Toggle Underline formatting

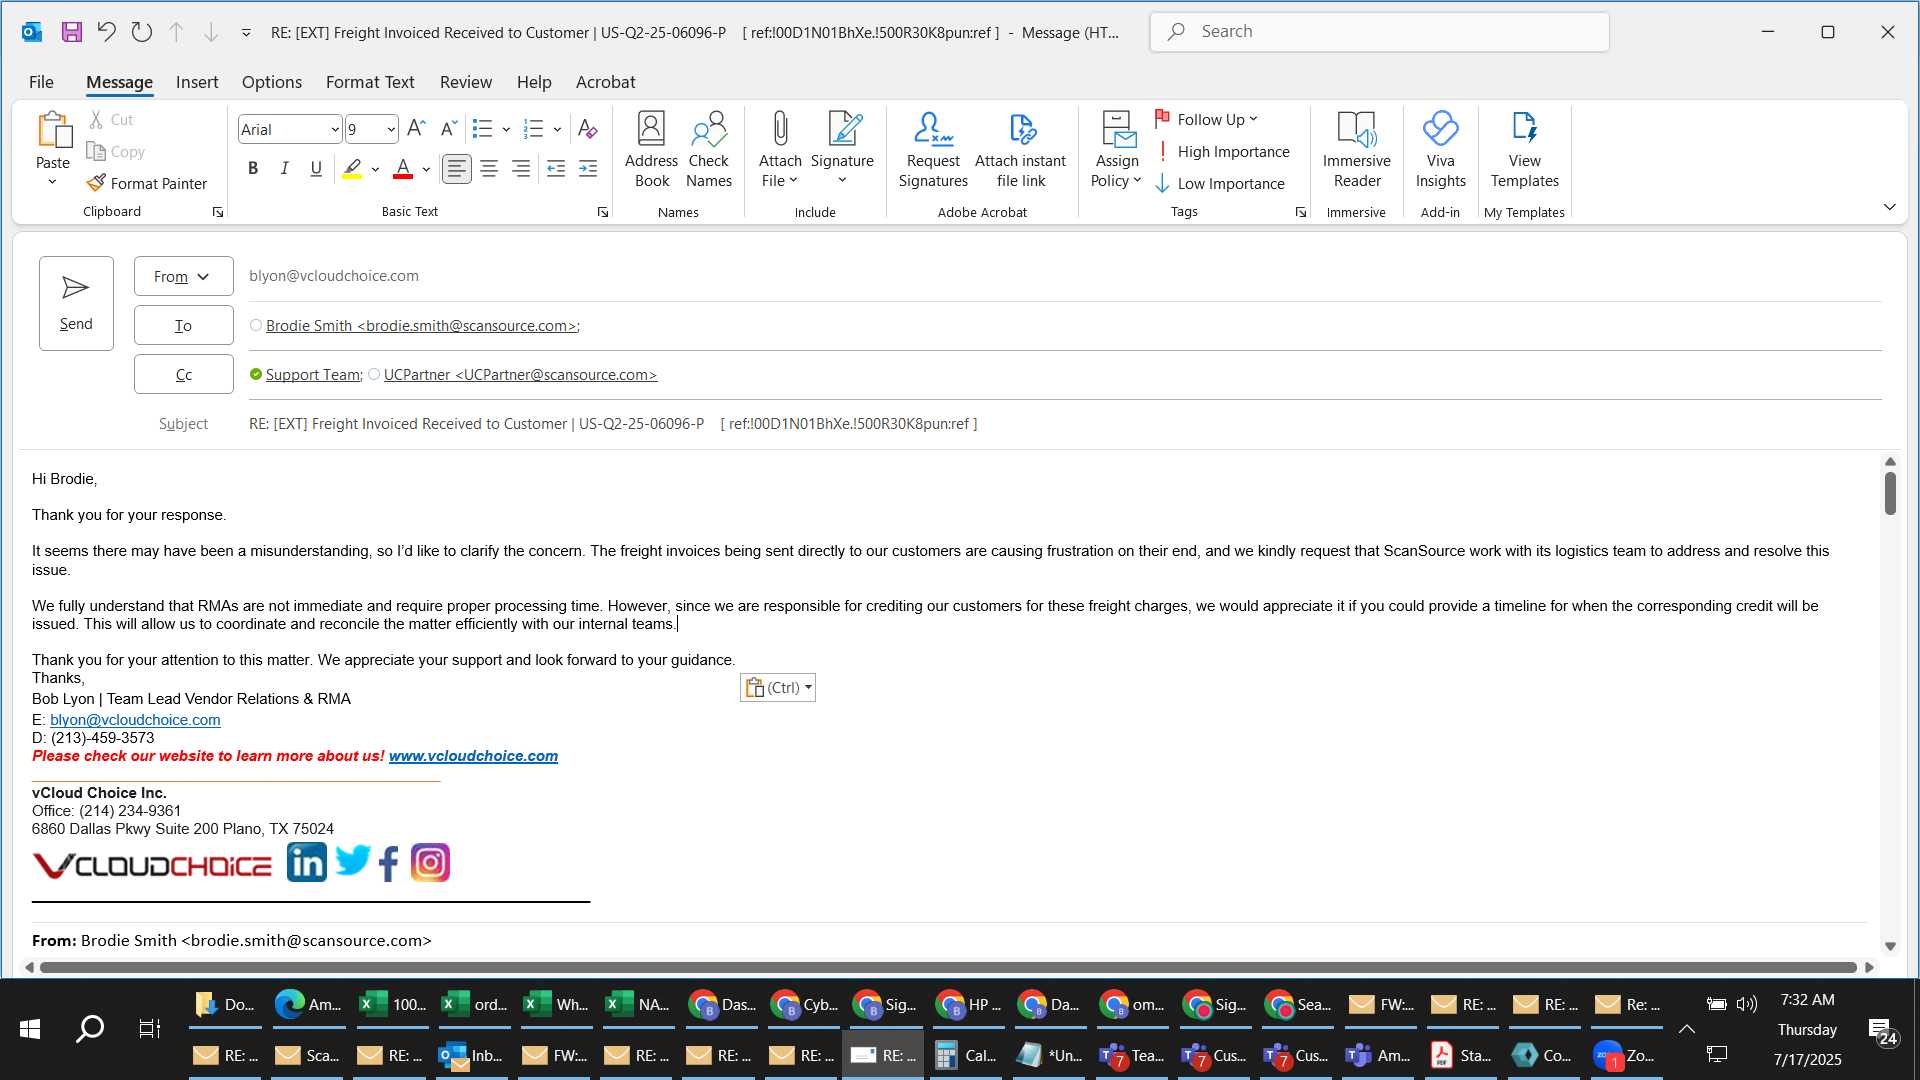316,169
